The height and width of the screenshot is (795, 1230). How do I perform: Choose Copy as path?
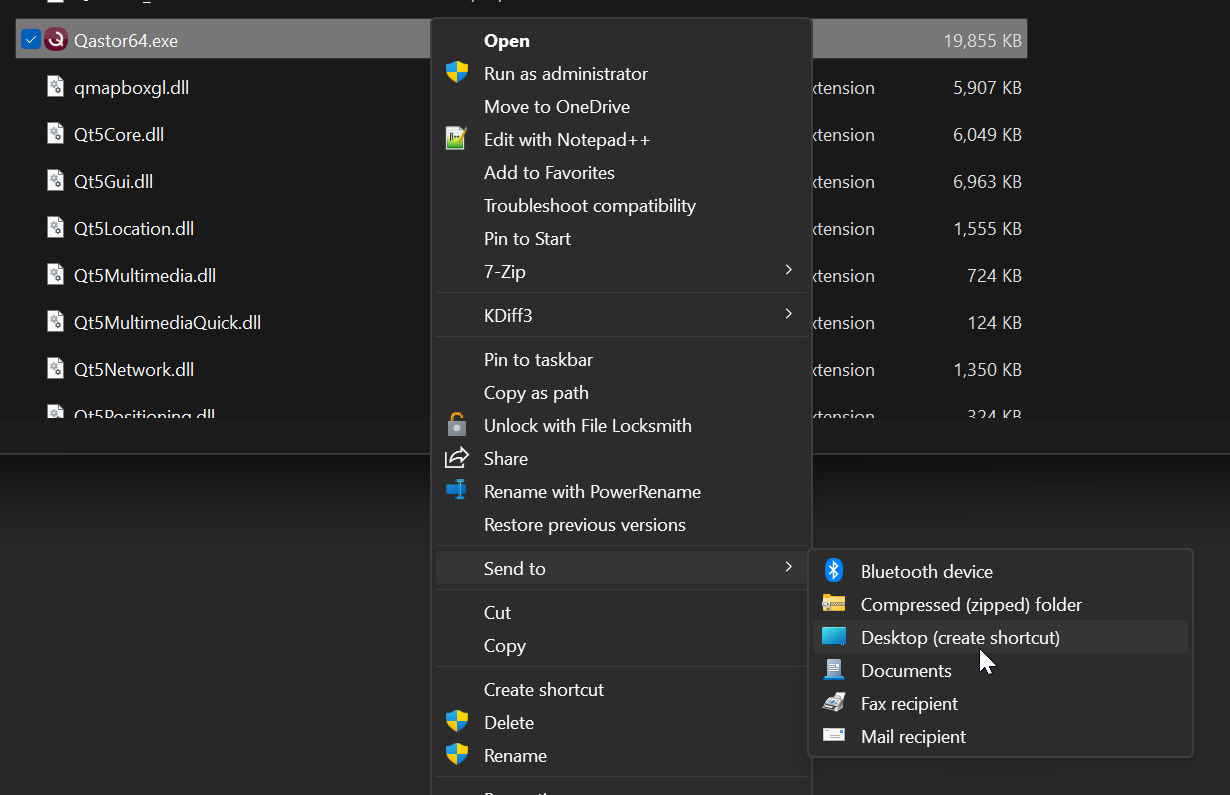[x=536, y=392]
